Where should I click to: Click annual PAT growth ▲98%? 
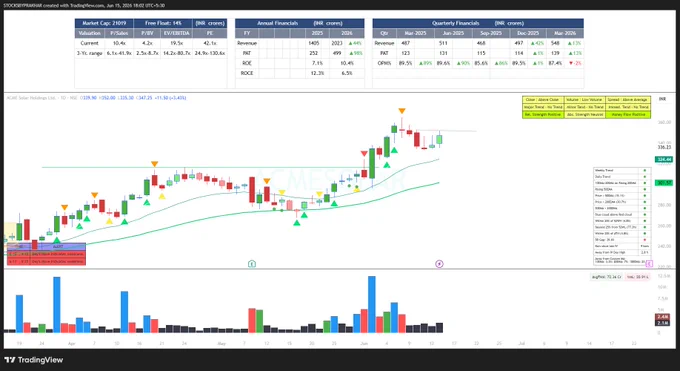pyautogui.click(x=355, y=53)
